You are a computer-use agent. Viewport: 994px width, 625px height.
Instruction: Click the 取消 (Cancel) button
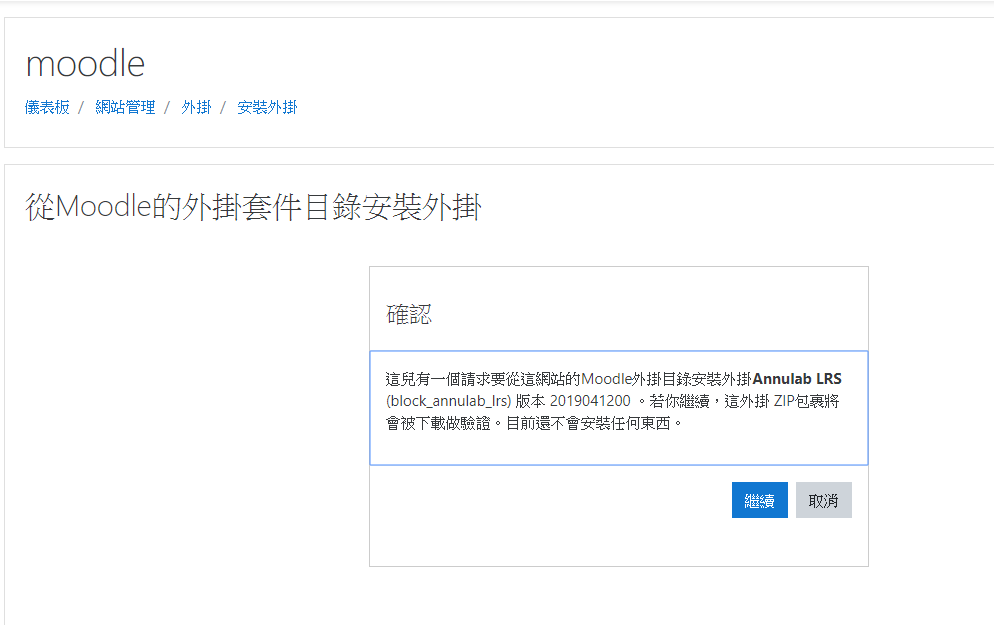pyautogui.click(x=823, y=500)
